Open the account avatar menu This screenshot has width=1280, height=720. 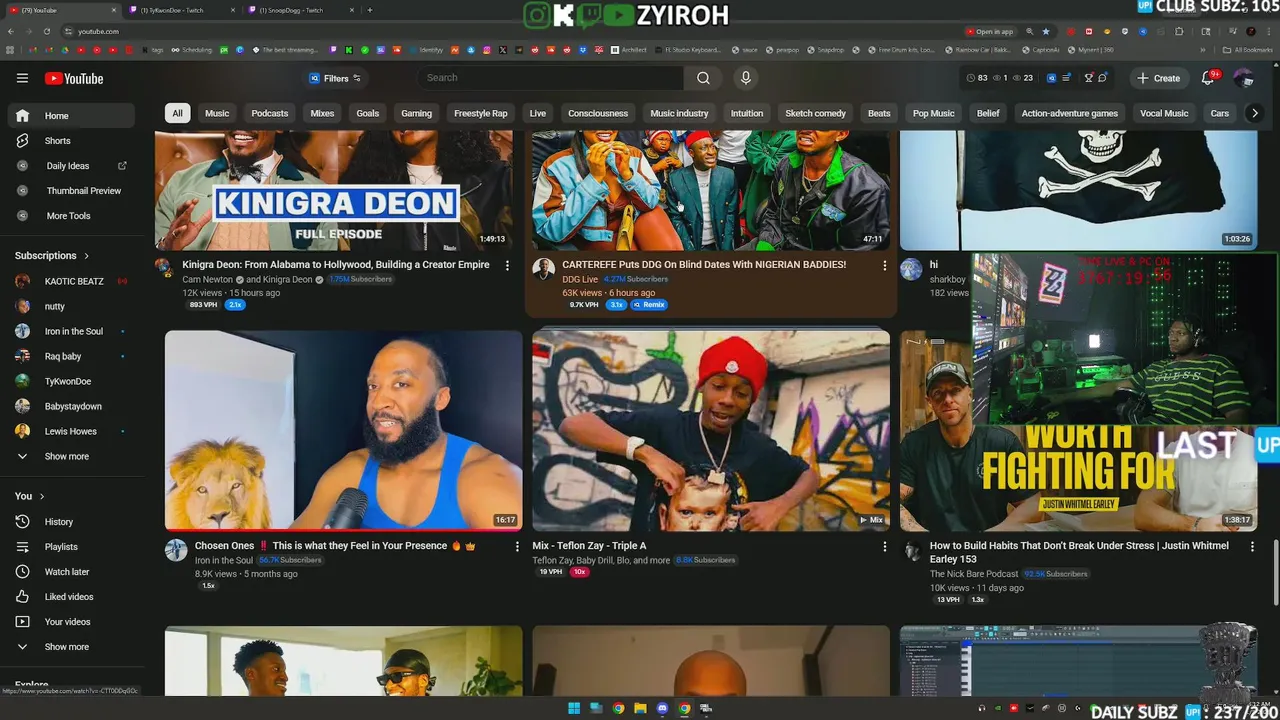(1243, 78)
